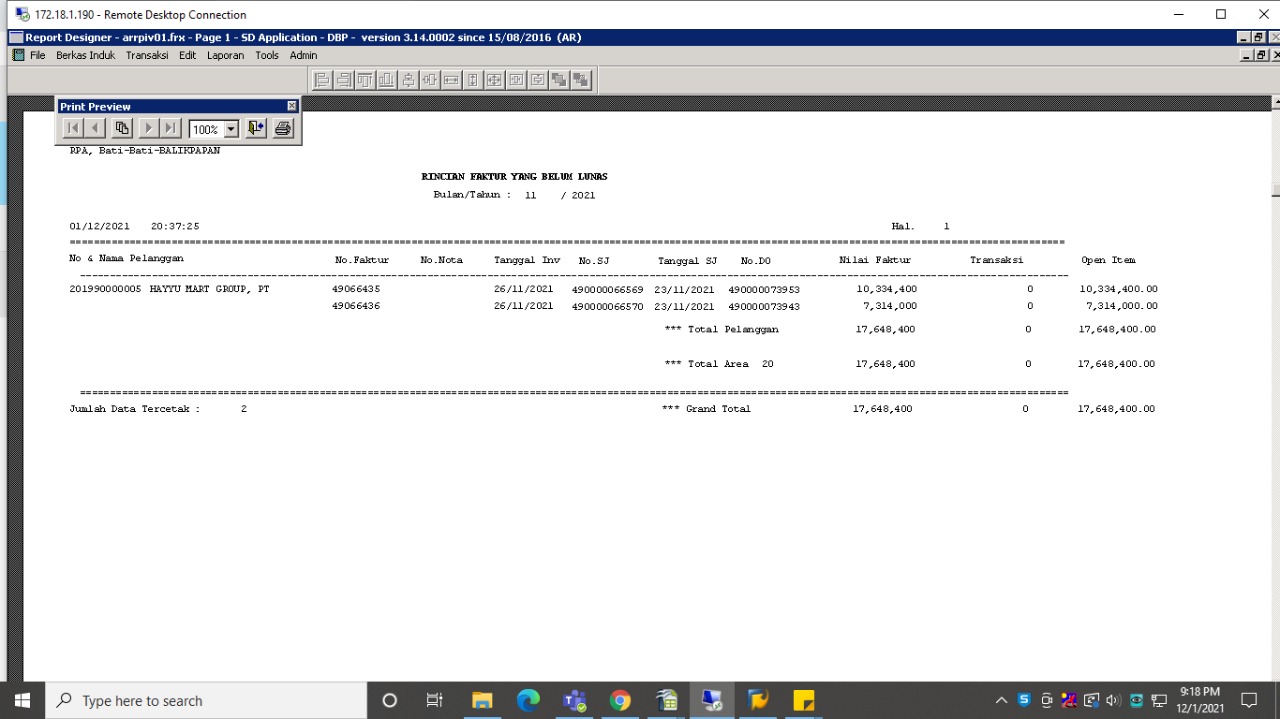The height and width of the screenshot is (719, 1280).
Task: Jump to the first page of the preview
Action: coord(72,128)
